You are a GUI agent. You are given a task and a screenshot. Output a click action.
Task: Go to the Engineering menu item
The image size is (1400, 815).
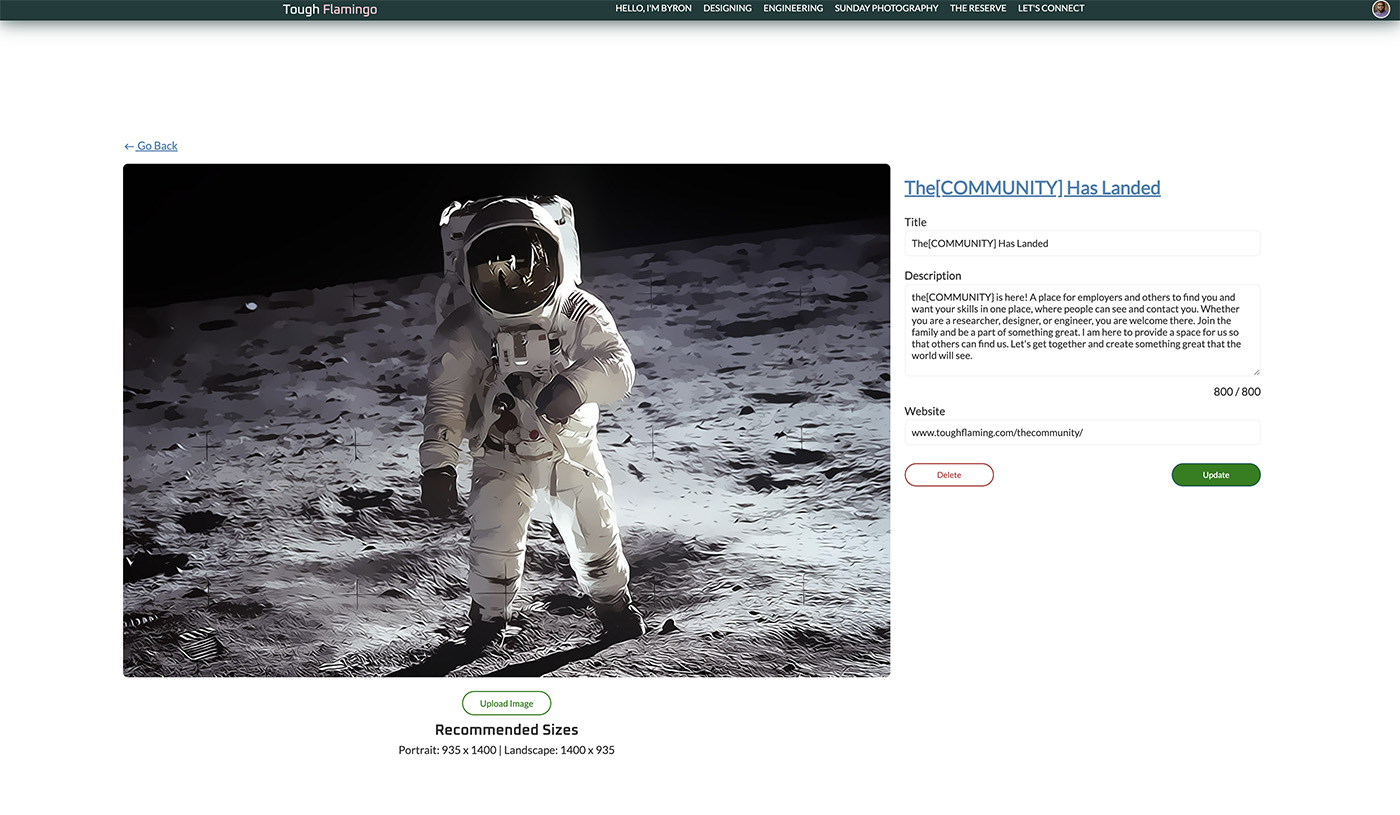coord(793,8)
